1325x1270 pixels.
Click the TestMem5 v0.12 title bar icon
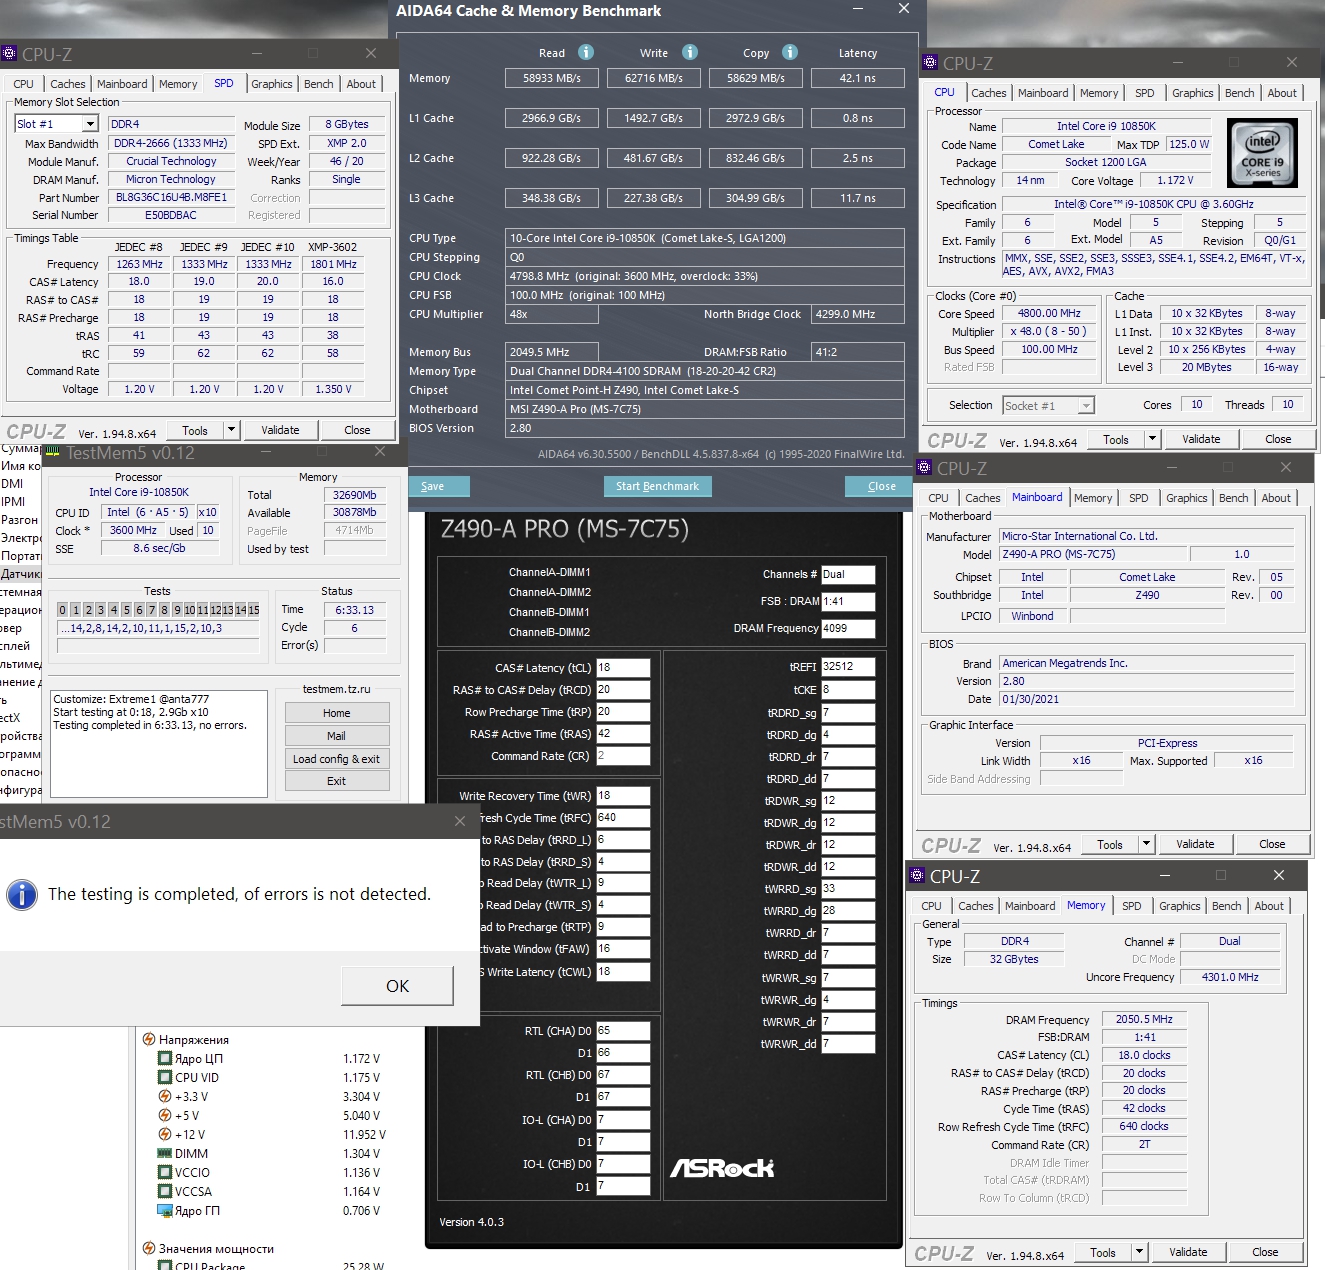tap(53, 452)
